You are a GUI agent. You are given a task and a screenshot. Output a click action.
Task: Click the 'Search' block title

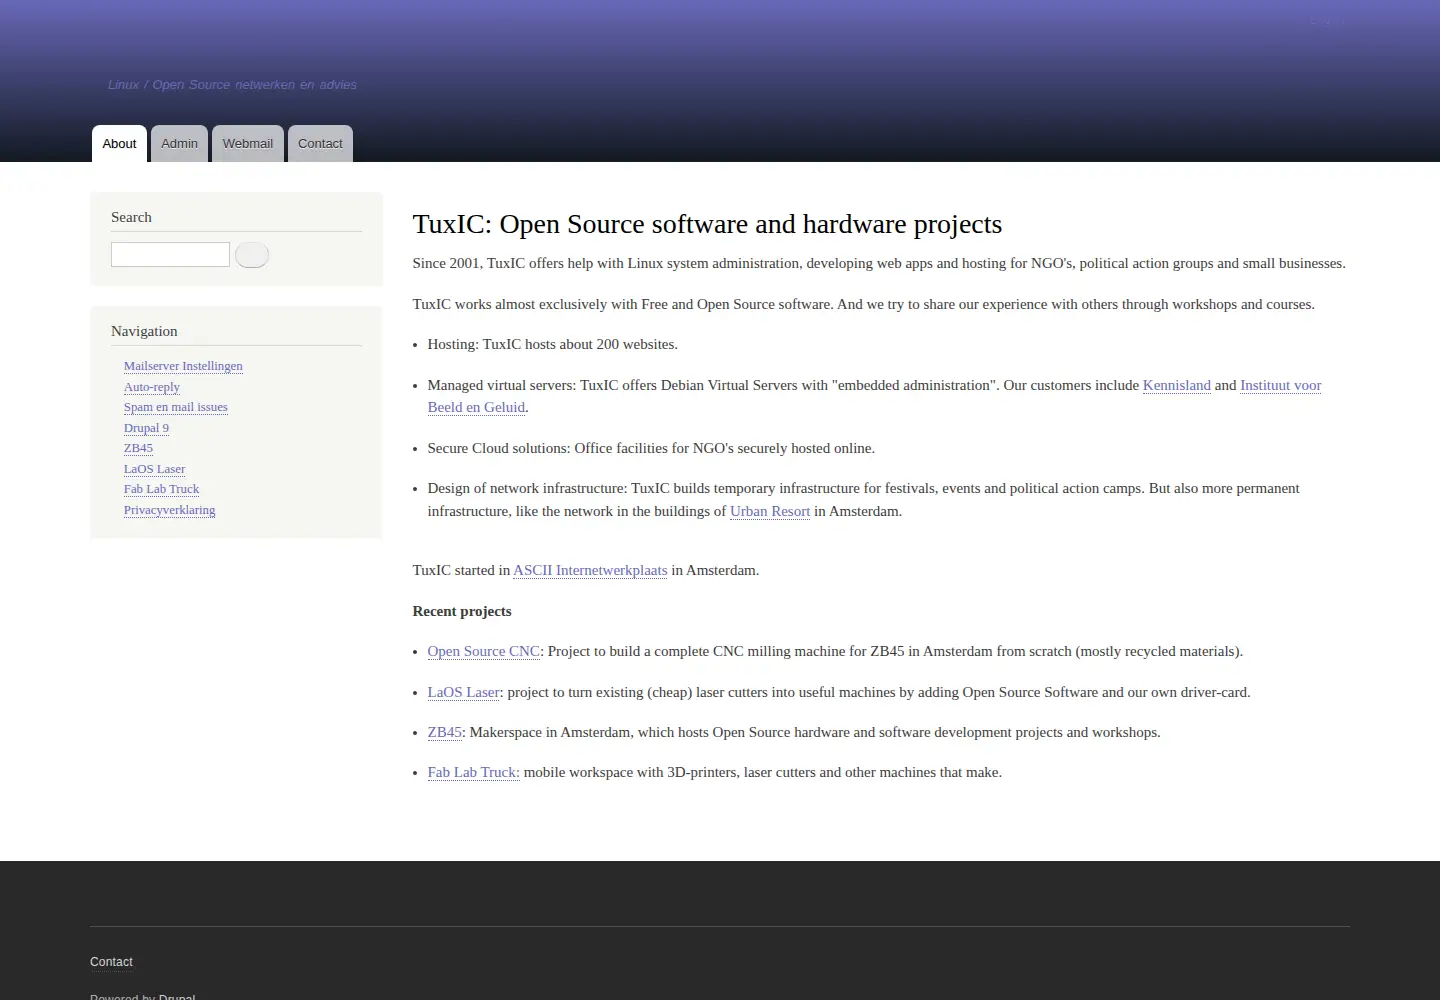(x=131, y=217)
